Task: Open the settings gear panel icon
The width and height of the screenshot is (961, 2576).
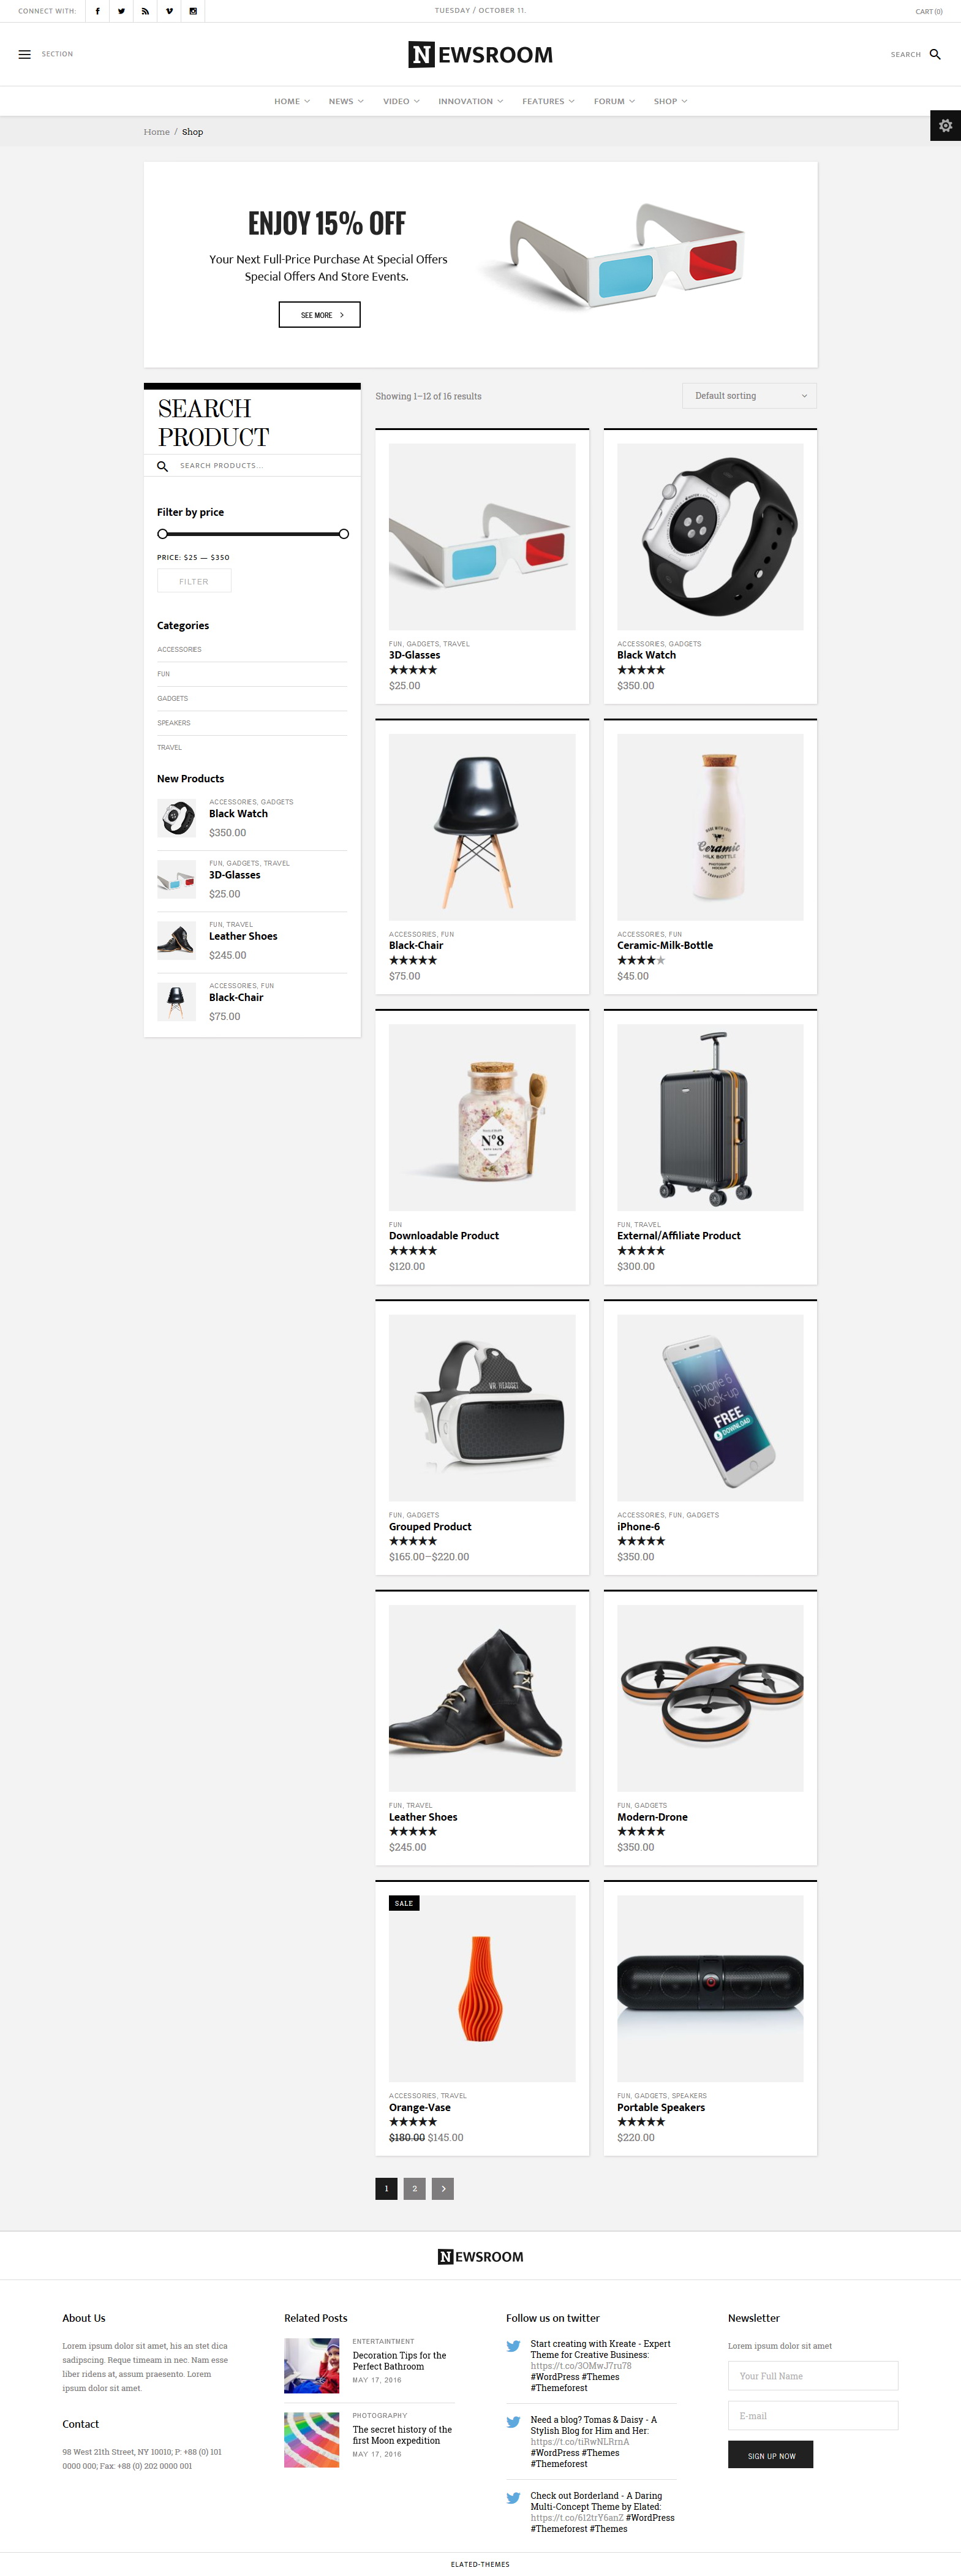Action: coord(945,126)
